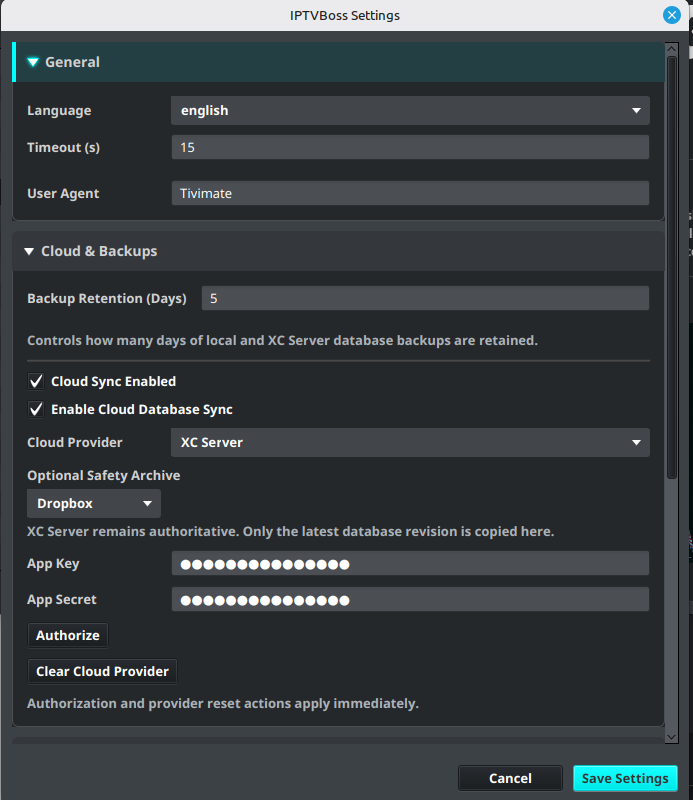Open the Language dropdown showing english
The width and height of the screenshot is (693, 800).
click(410, 111)
